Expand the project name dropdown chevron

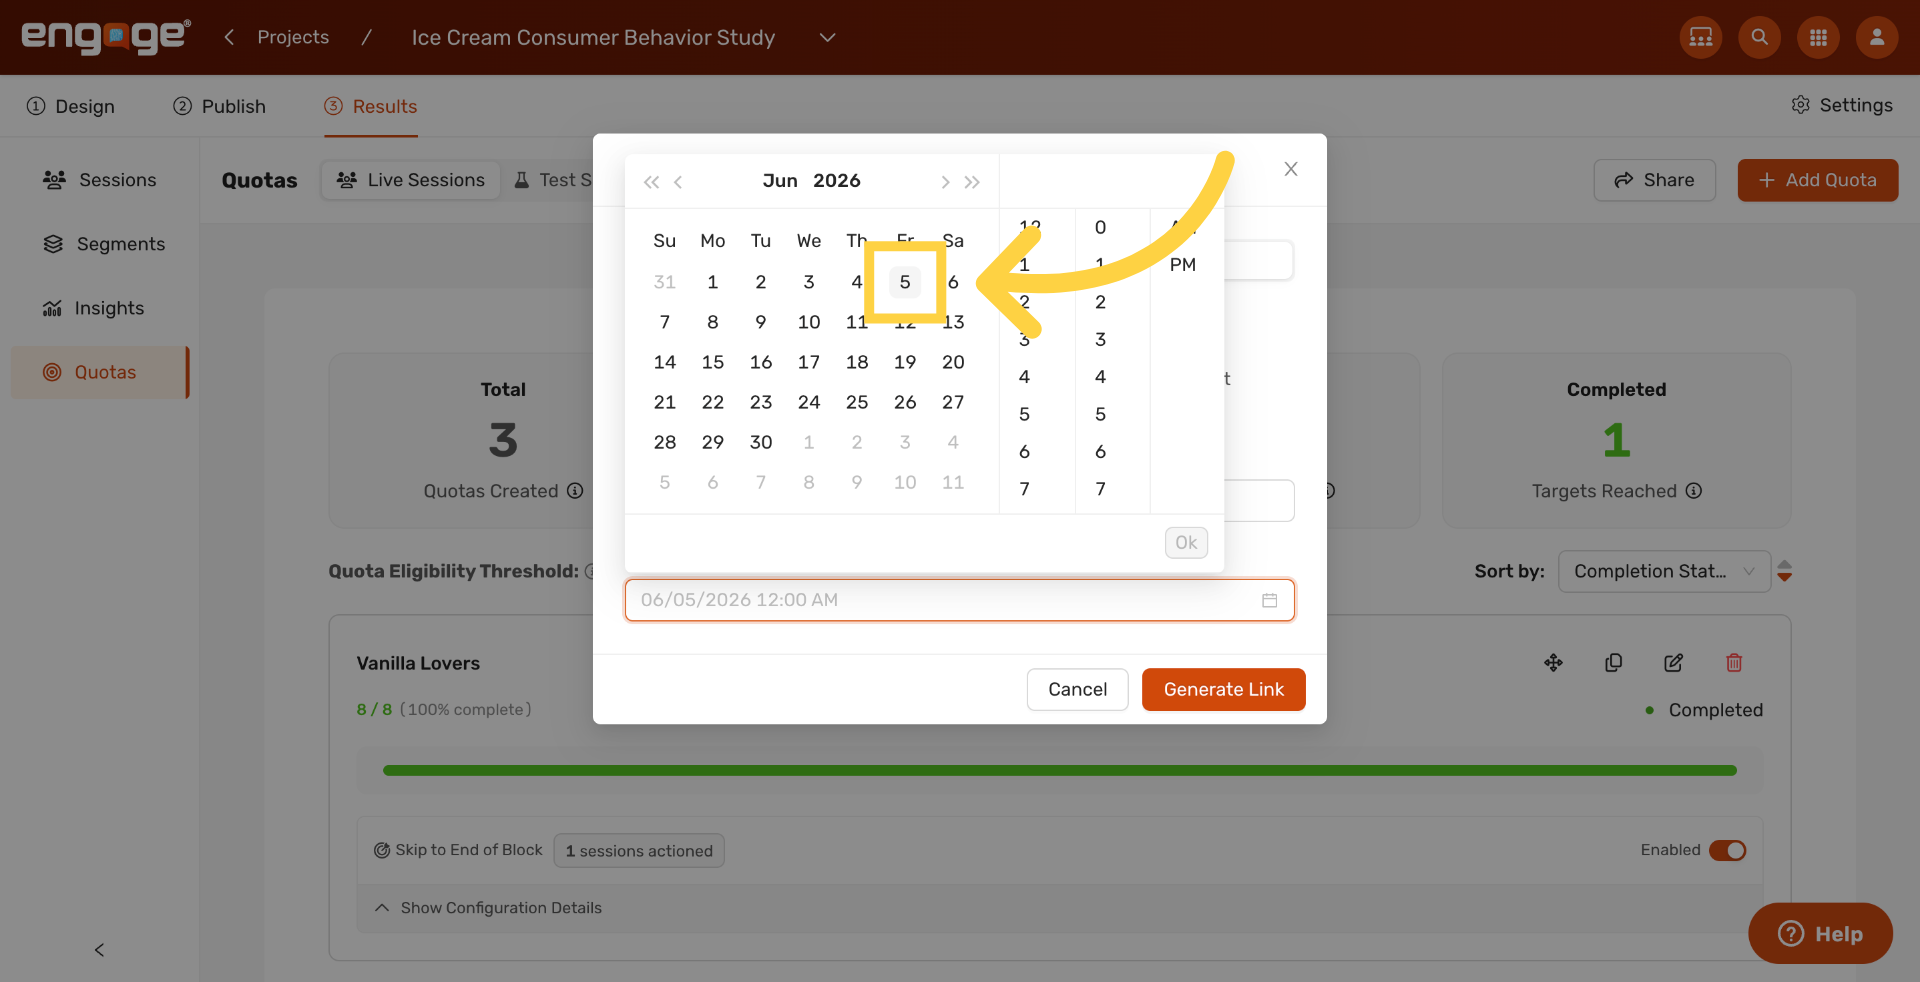827,37
